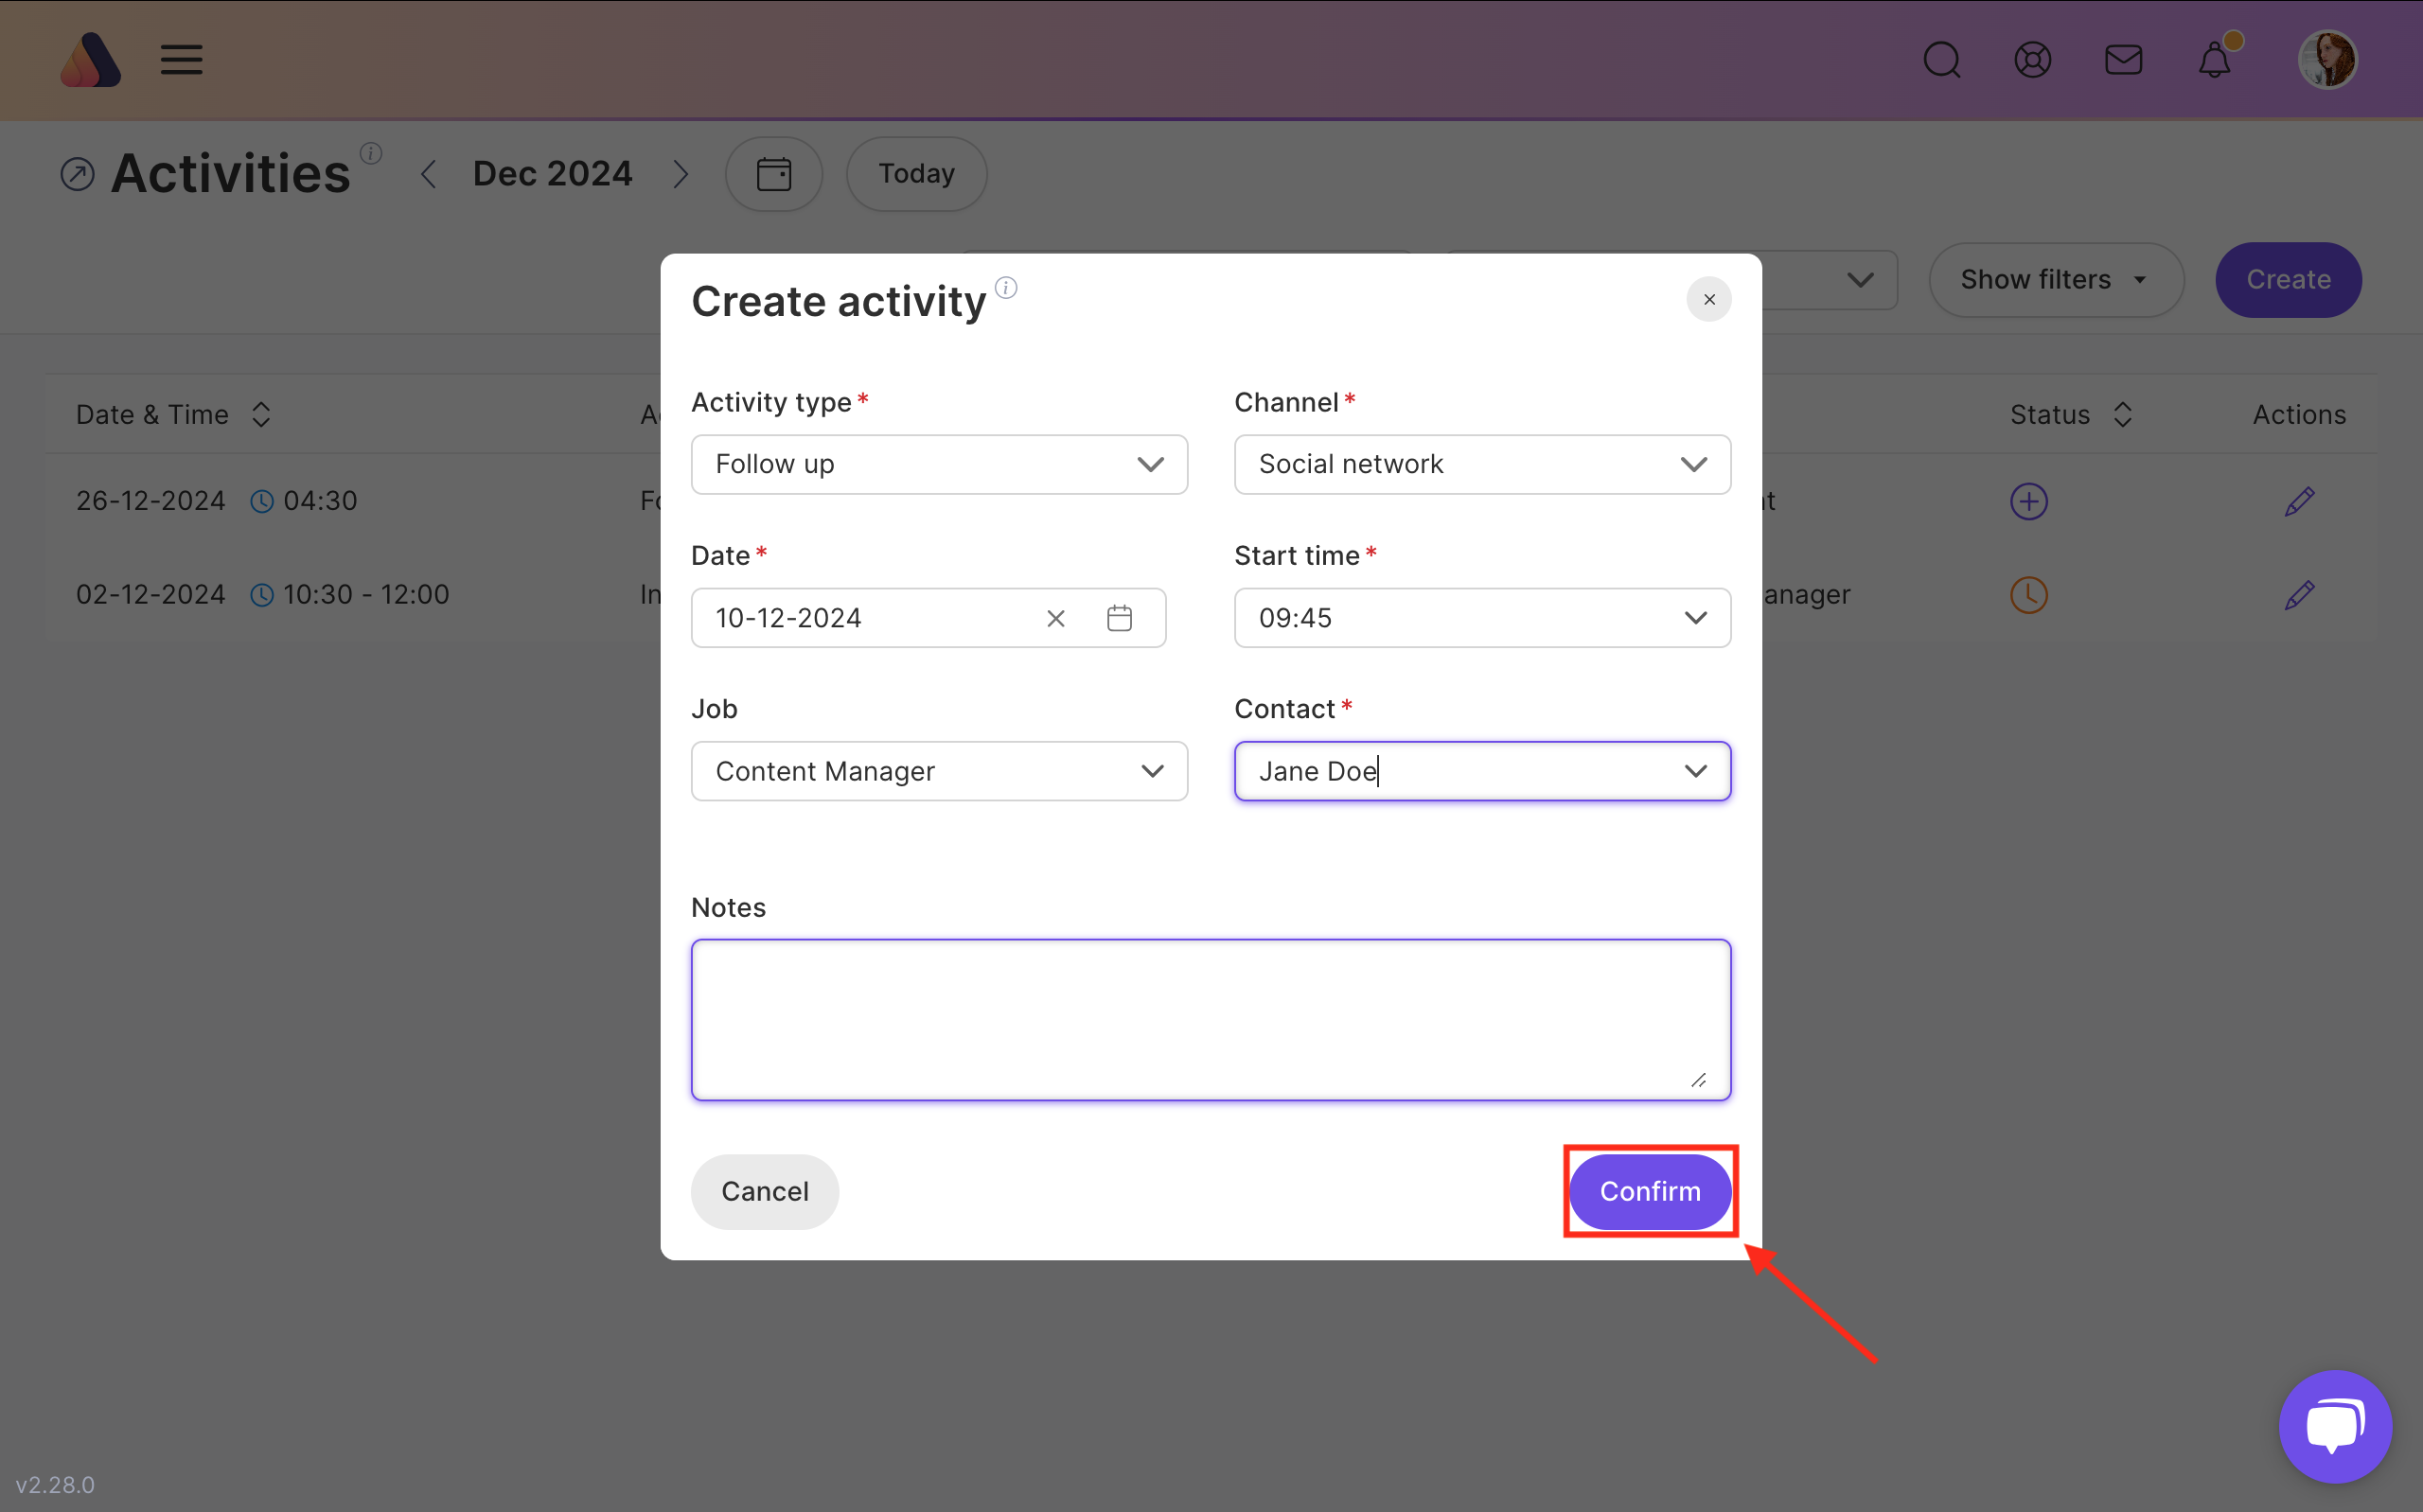This screenshot has height=1512, width=2423.
Task: Clear the date field value
Action: click(1055, 619)
